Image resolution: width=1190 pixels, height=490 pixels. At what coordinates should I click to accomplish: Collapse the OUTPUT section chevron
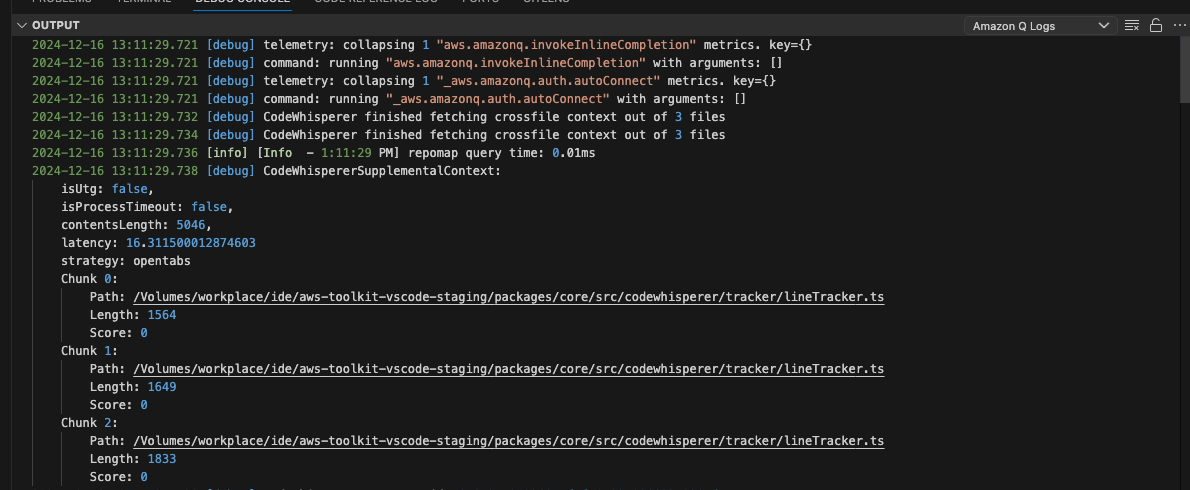[x=20, y=26]
